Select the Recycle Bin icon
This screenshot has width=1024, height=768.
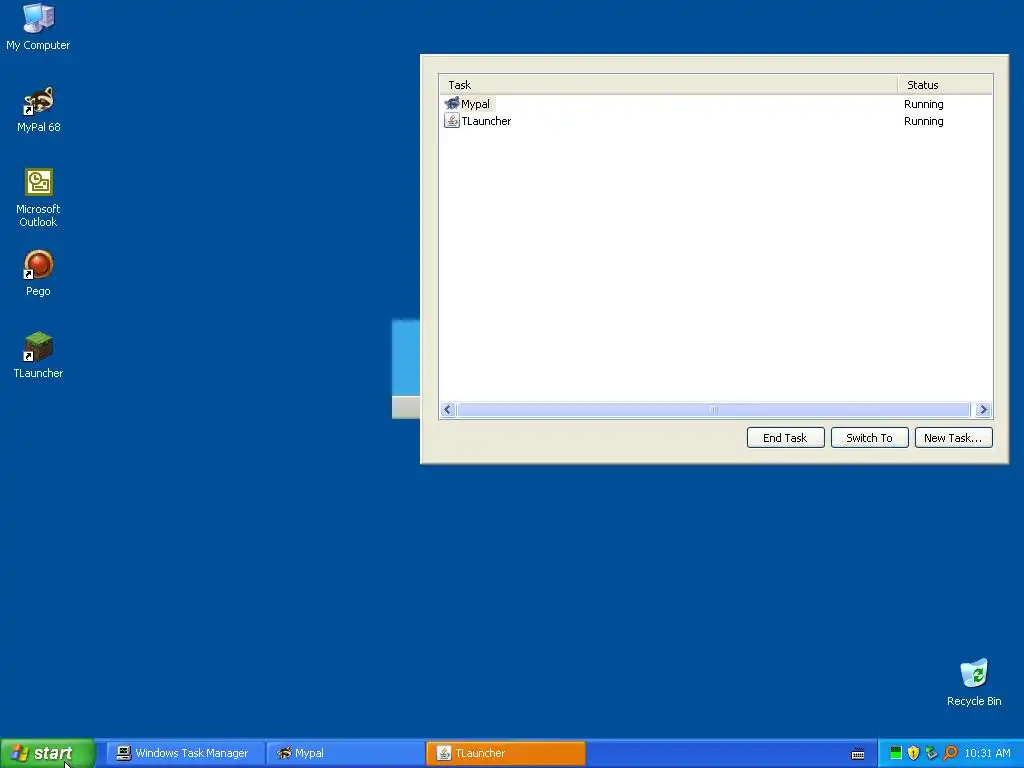(974, 683)
